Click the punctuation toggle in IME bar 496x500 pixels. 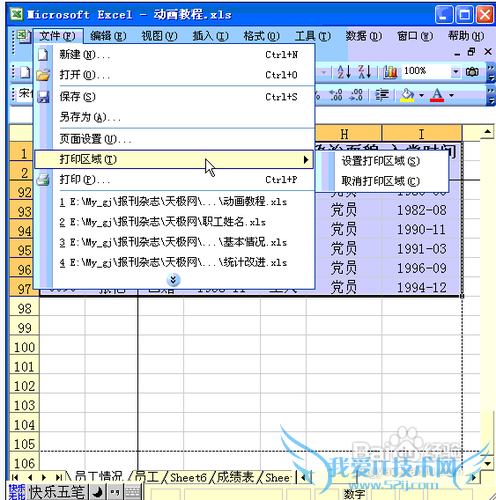coord(115,492)
